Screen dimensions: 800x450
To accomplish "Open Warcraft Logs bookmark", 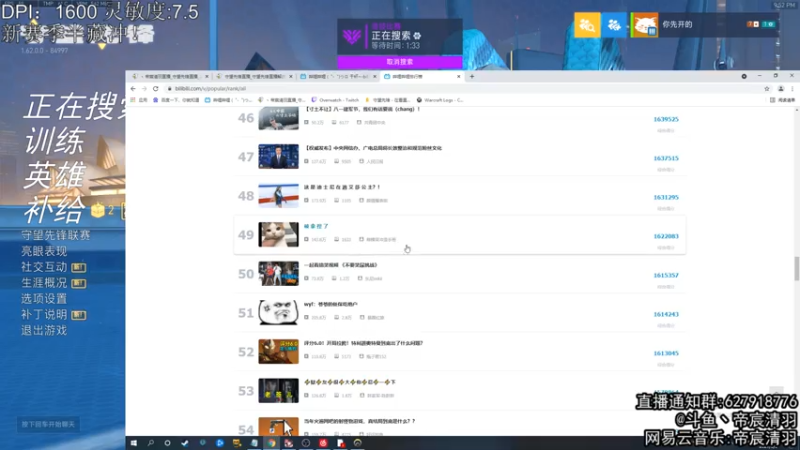I will (440, 100).
